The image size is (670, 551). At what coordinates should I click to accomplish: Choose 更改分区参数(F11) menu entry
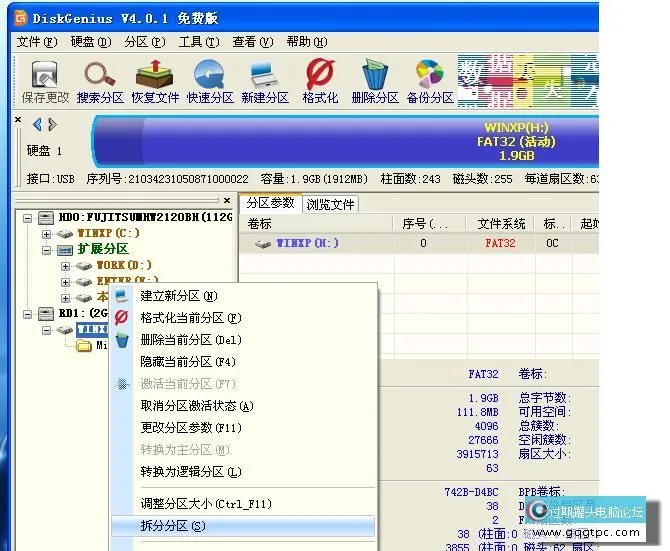coord(244,428)
